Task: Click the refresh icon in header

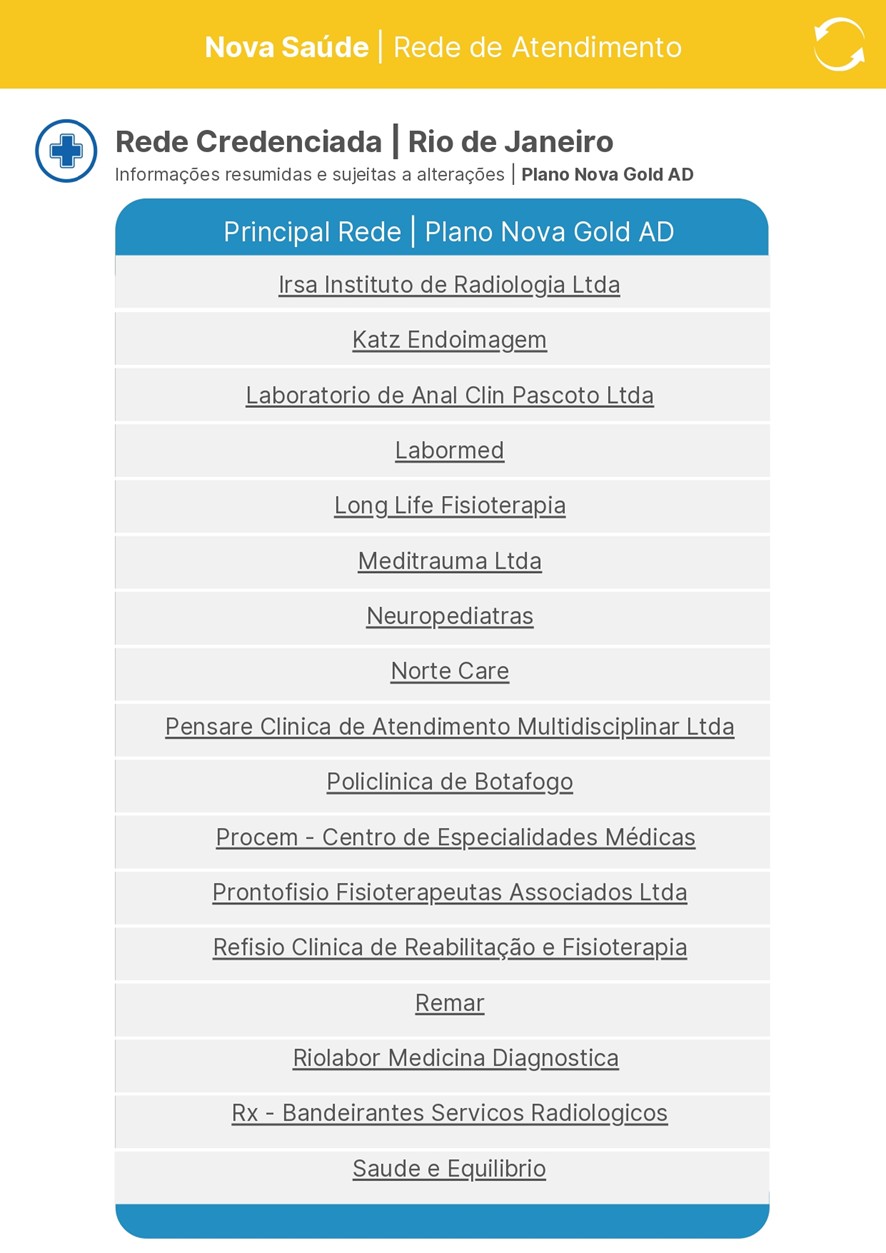Action: pos(838,45)
